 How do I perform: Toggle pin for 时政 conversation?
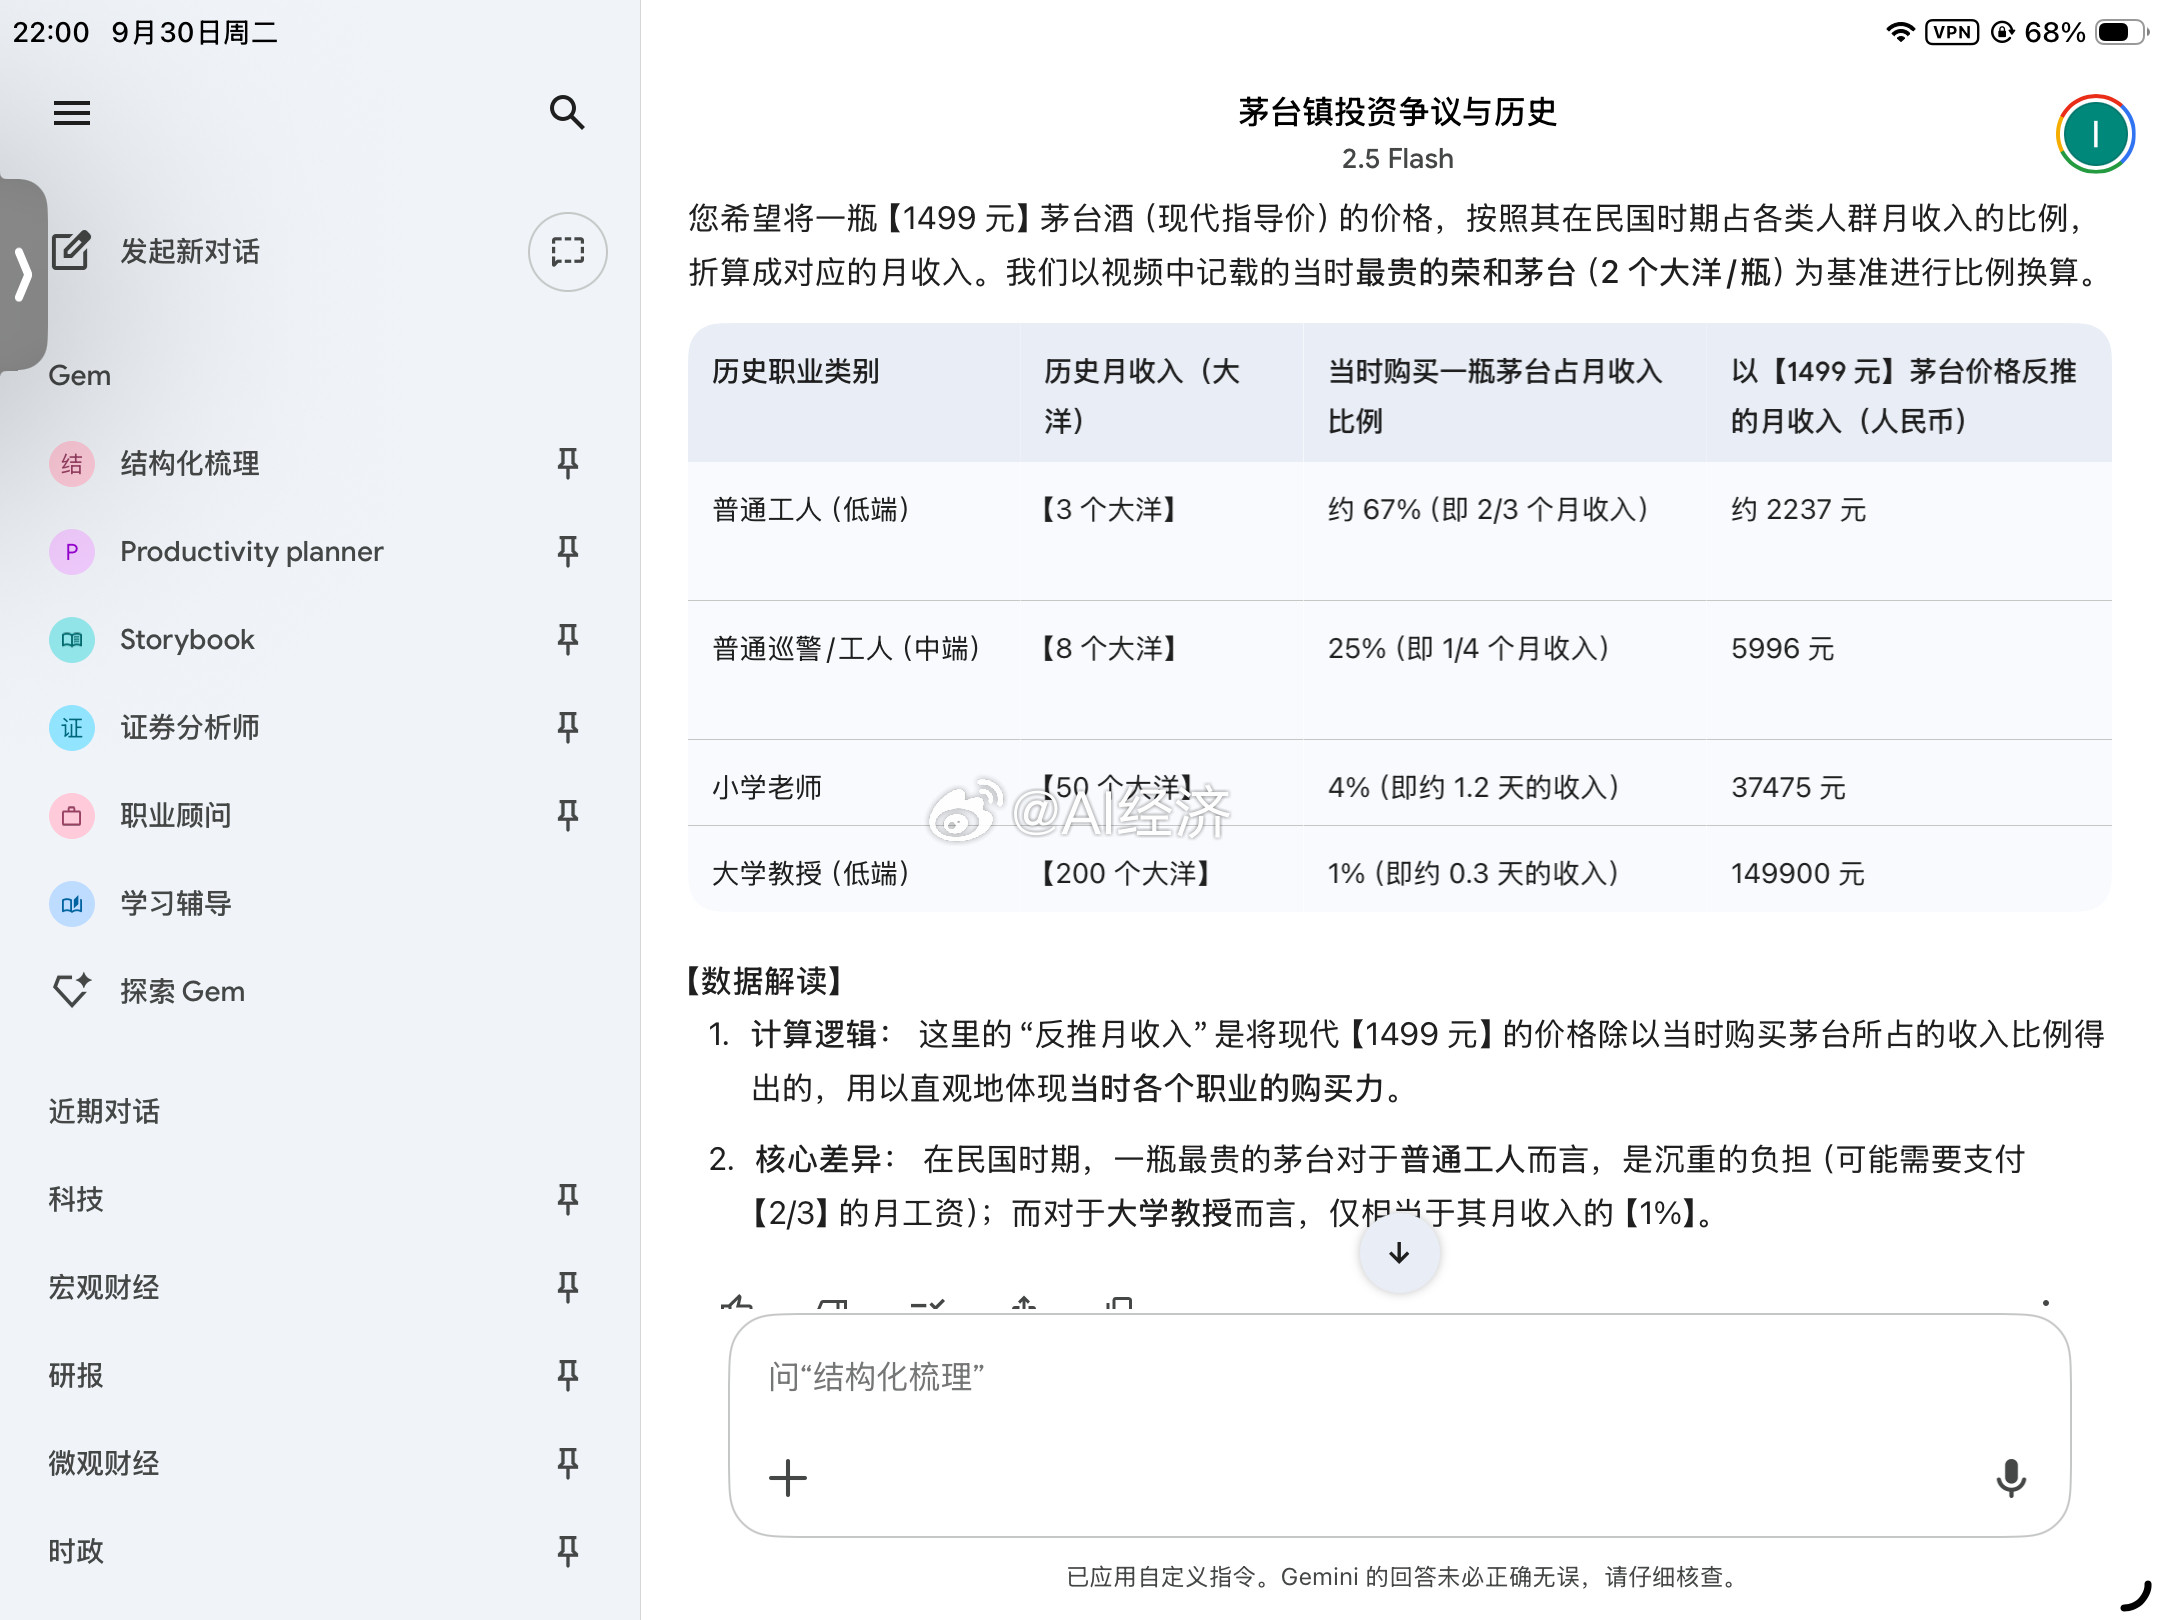[567, 1551]
